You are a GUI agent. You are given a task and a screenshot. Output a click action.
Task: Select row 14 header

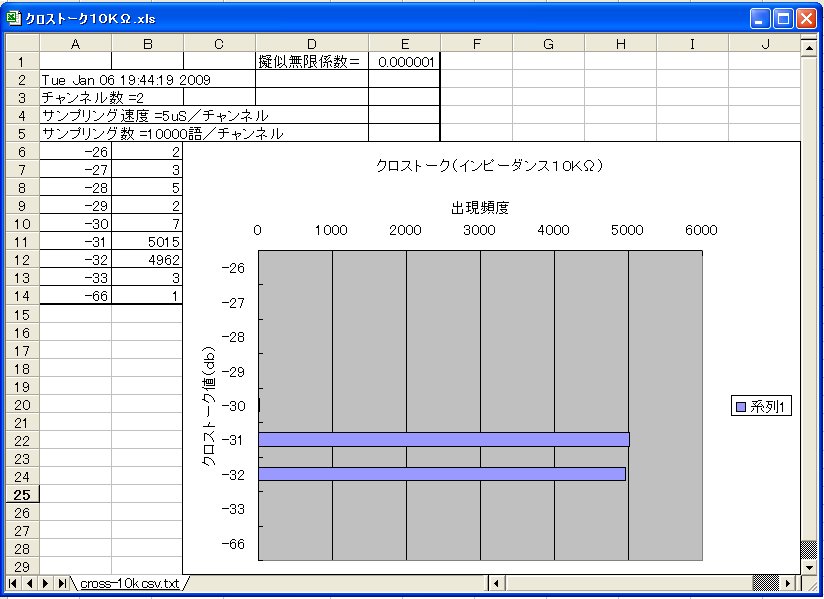[x=22, y=296]
